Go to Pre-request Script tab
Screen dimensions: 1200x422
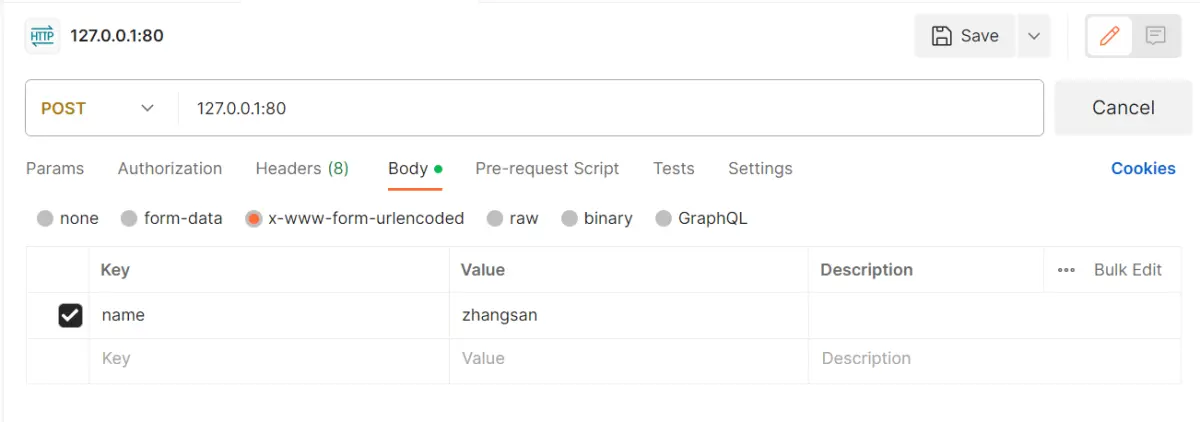(547, 168)
